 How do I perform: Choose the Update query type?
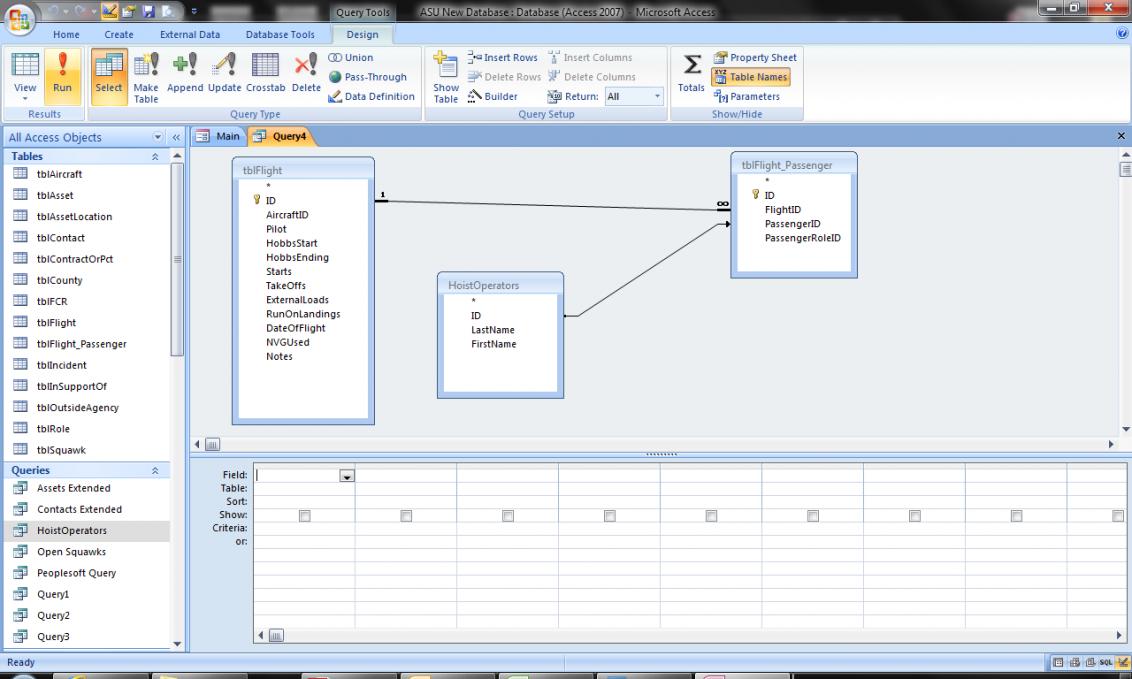tap(225, 72)
